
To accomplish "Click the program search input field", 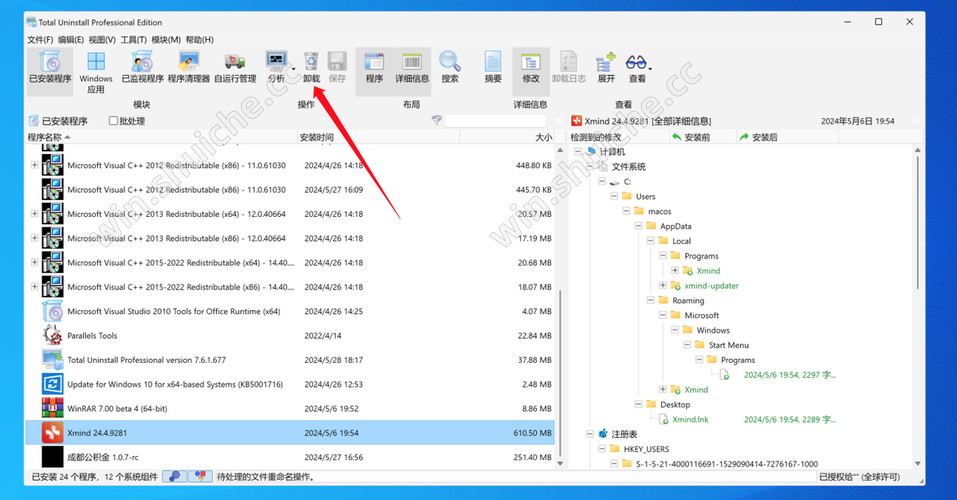I will pyautogui.click(x=495, y=121).
